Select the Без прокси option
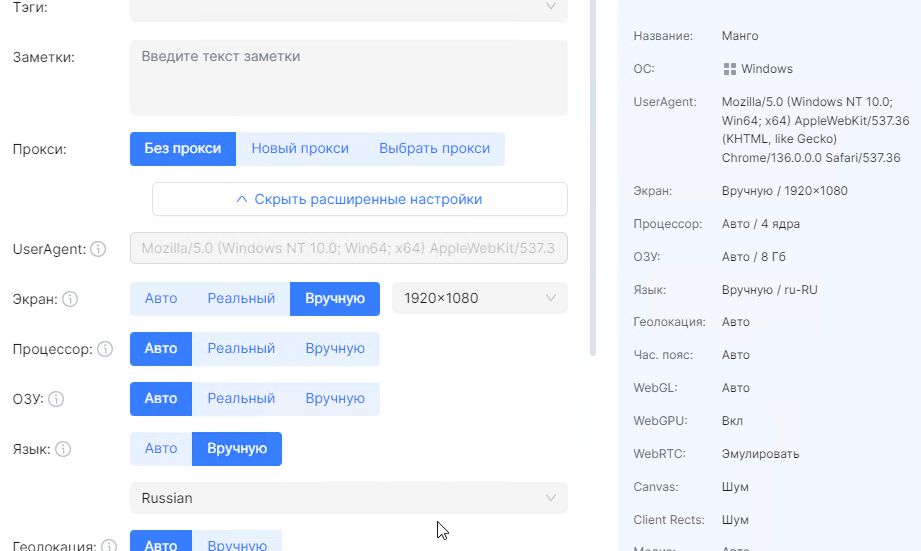The image size is (921, 551). (x=183, y=148)
